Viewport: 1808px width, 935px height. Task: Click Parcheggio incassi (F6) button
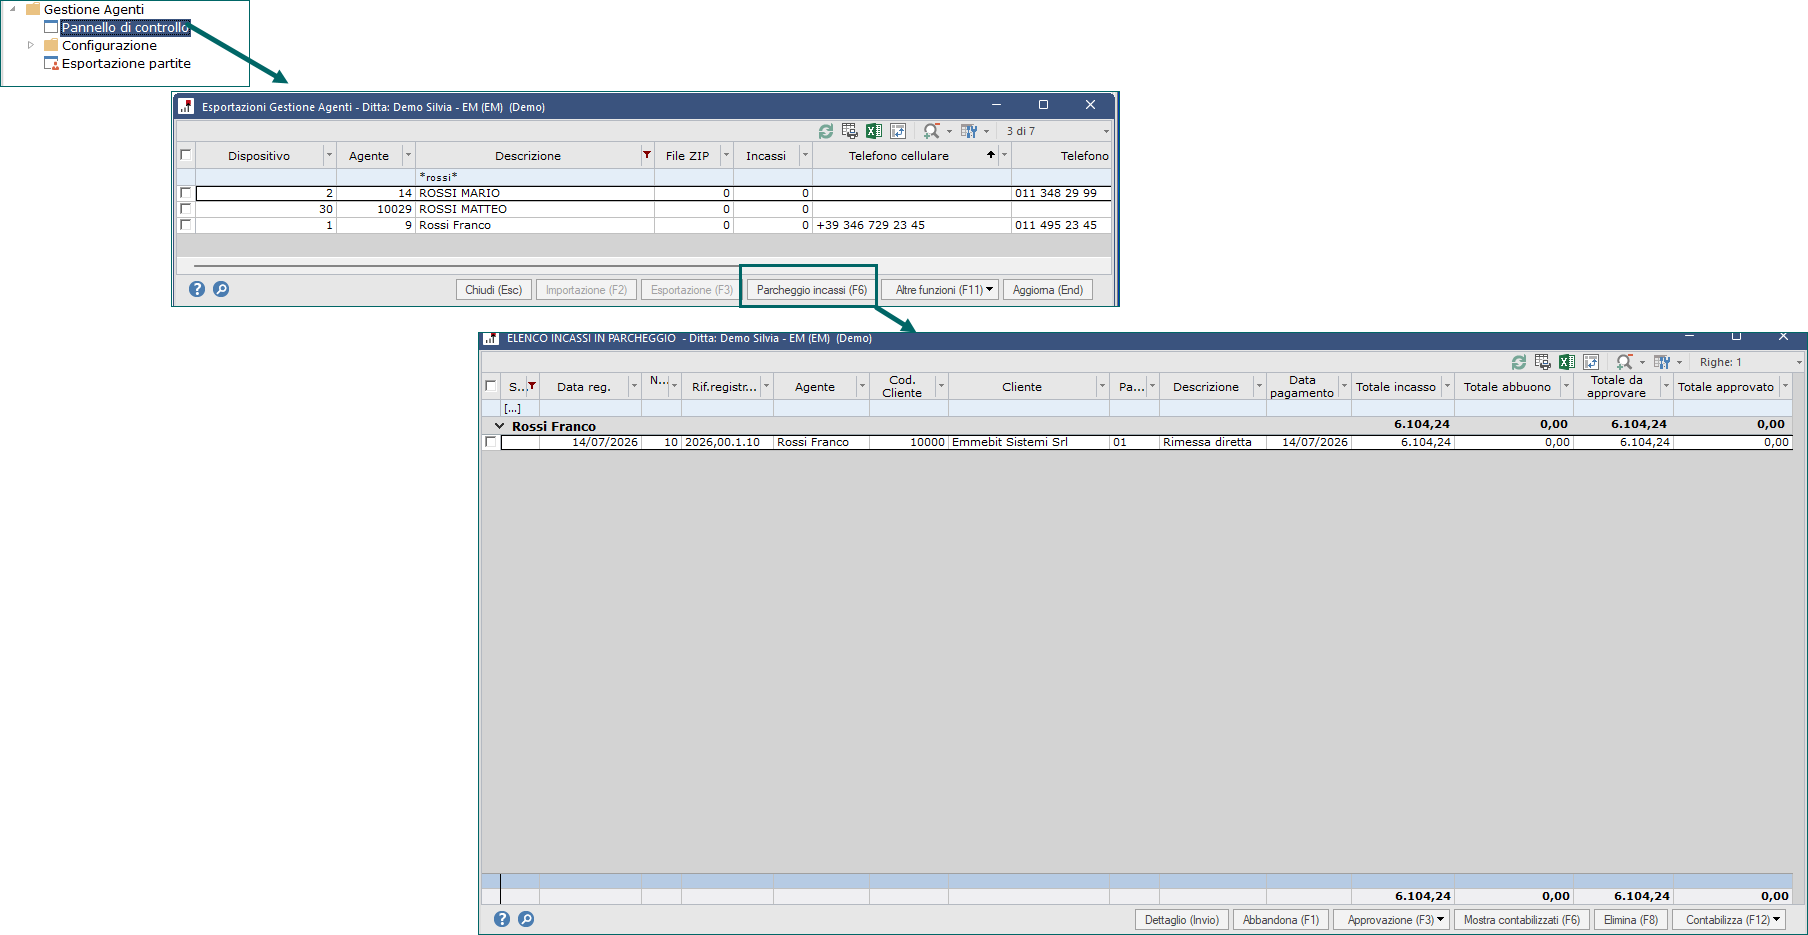pos(812,290)
